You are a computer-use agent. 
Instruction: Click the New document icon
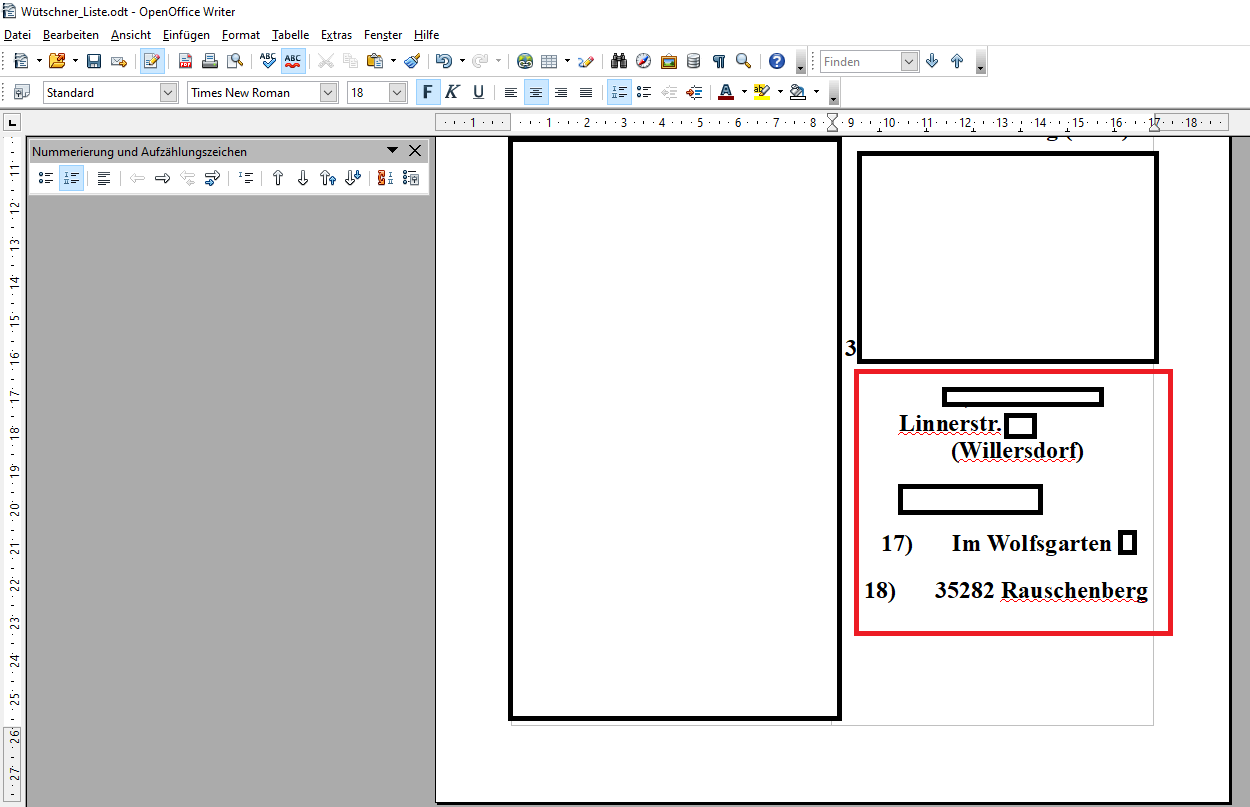click(20, 61)
